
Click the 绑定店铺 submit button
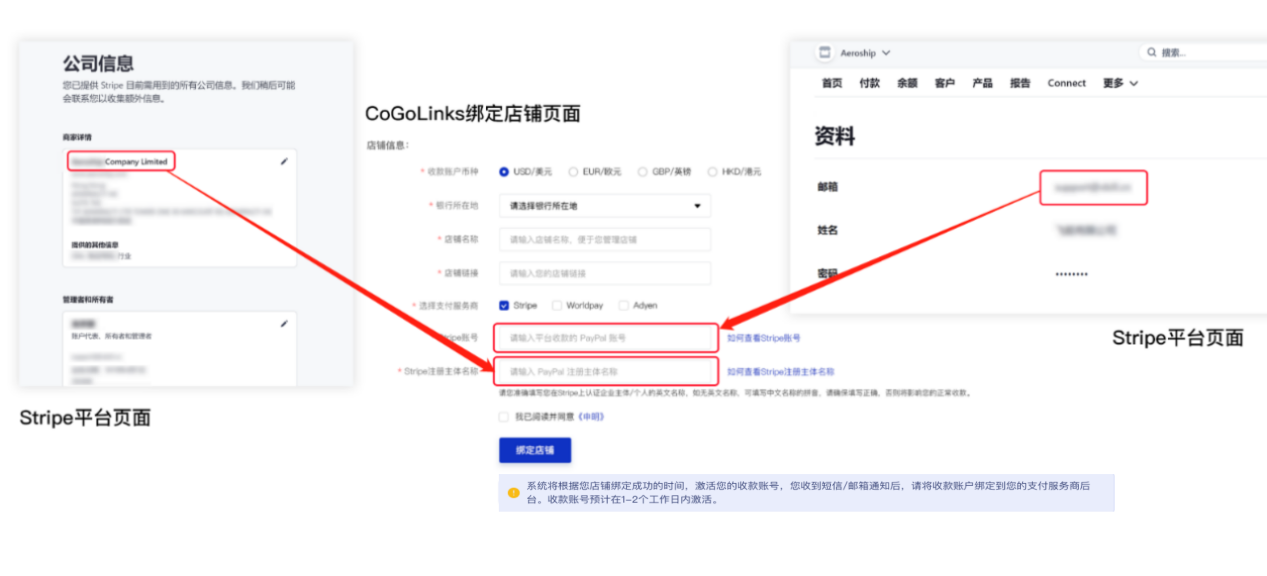534,450
